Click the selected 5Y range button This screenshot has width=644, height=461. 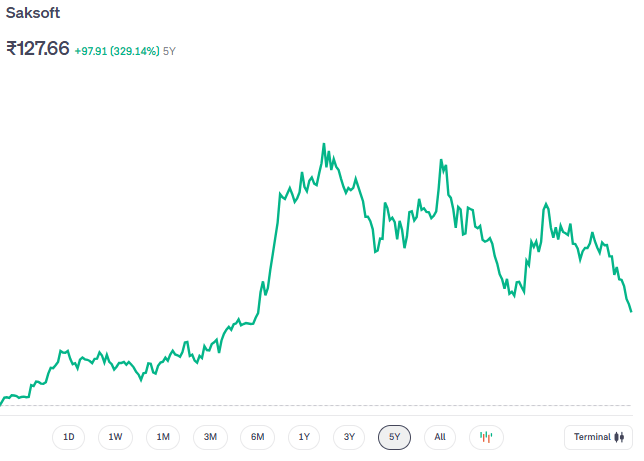(x=395, y=437)
